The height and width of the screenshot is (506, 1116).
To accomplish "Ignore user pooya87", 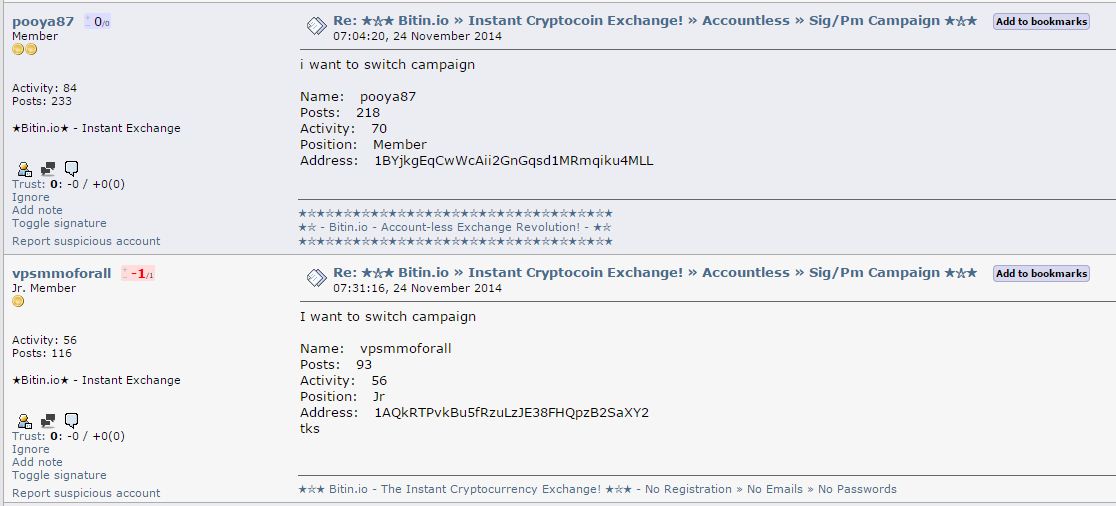I will tap(31, 197).
